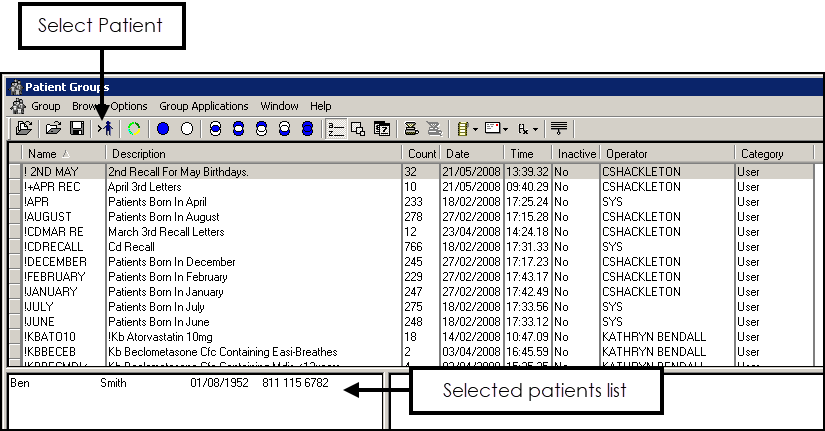
Task: Open the Help menu
Action: pyautogui.click(x=320, y=106)
